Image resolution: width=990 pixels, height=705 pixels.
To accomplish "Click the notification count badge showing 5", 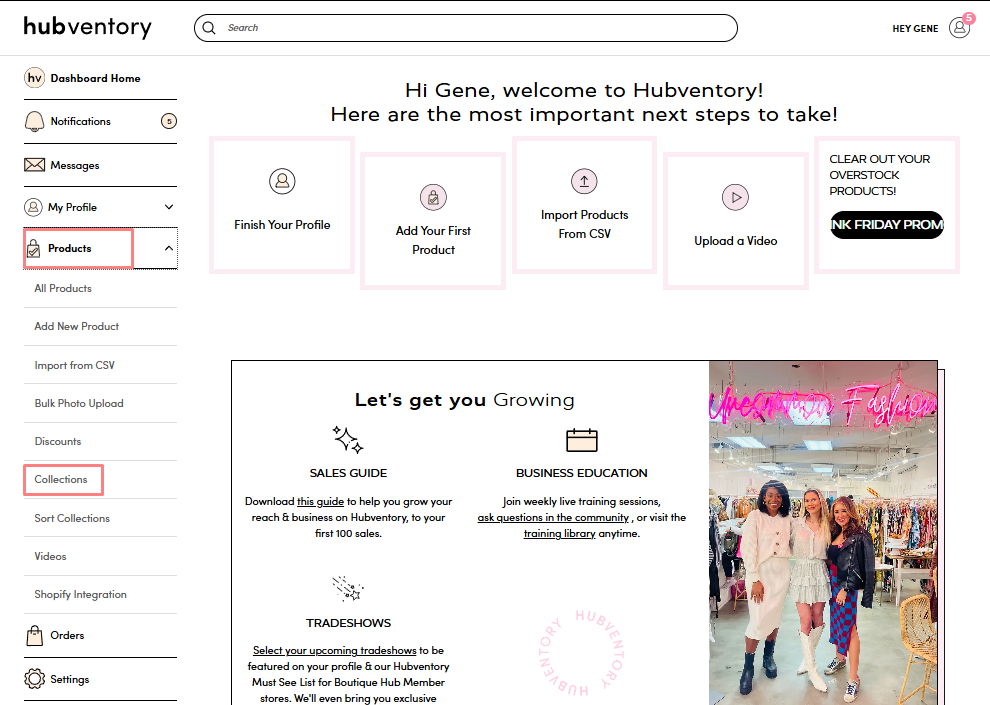I will [x=169, y=121].
